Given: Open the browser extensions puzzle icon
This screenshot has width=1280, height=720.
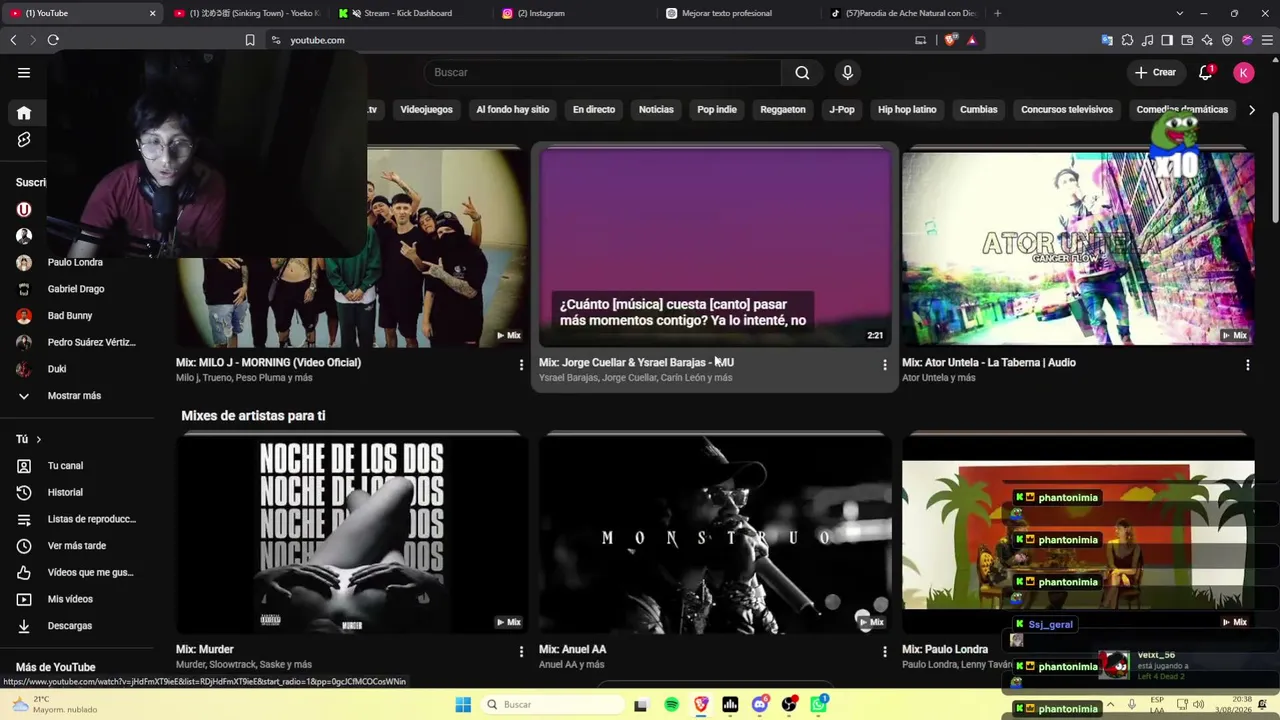Looking at the screenshot, I should pyautogui.click(x=1127, y=40).
